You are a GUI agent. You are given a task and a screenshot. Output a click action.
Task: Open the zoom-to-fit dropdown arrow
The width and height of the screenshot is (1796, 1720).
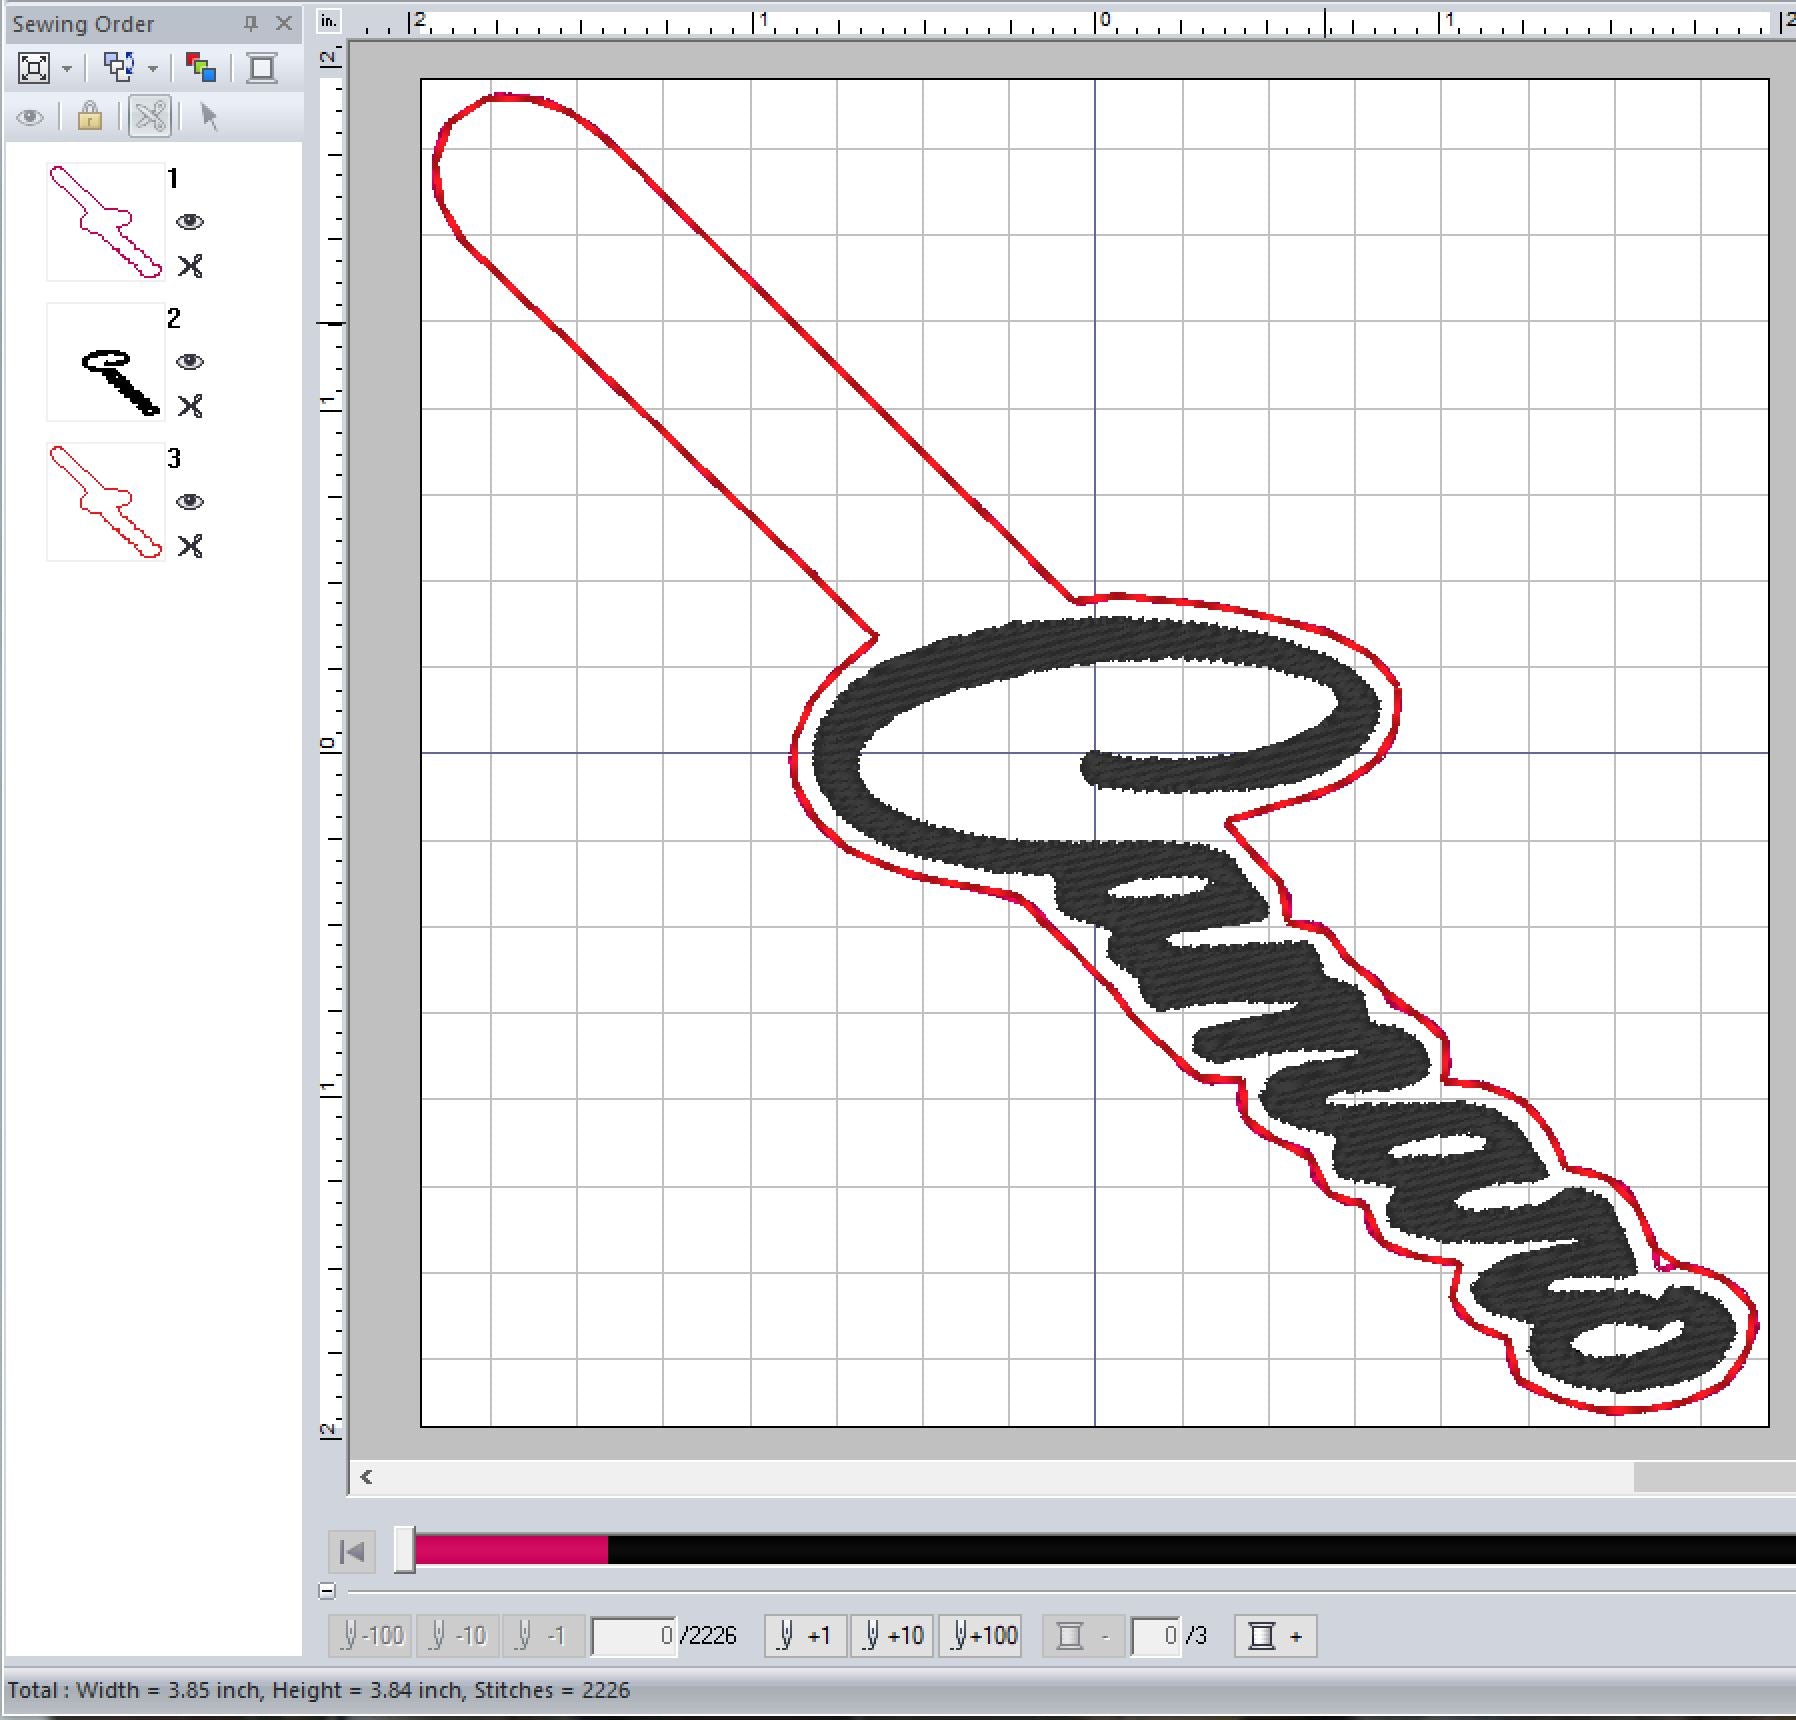(x=67, y=69)
